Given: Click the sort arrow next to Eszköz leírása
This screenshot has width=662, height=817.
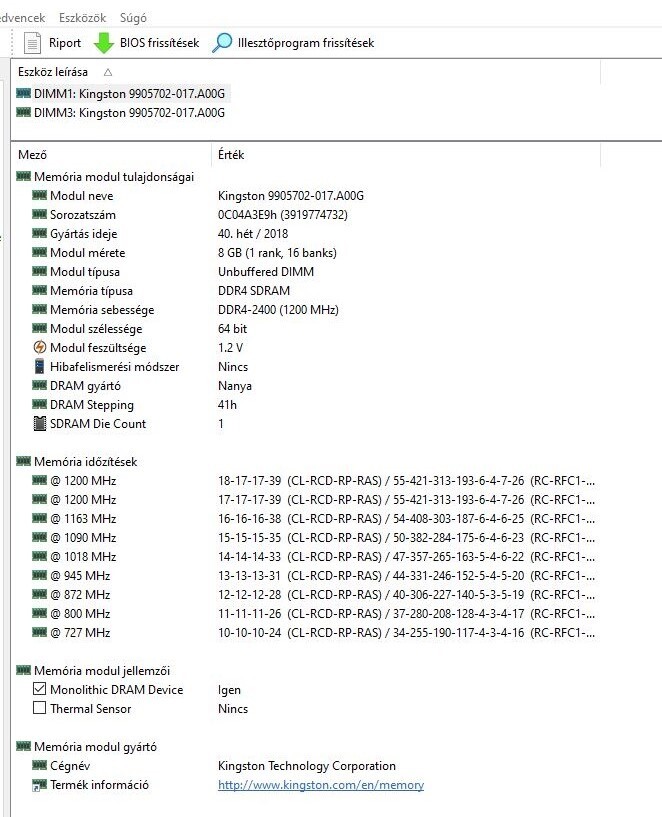Looking at the screenshot, I should coord(108,72).
